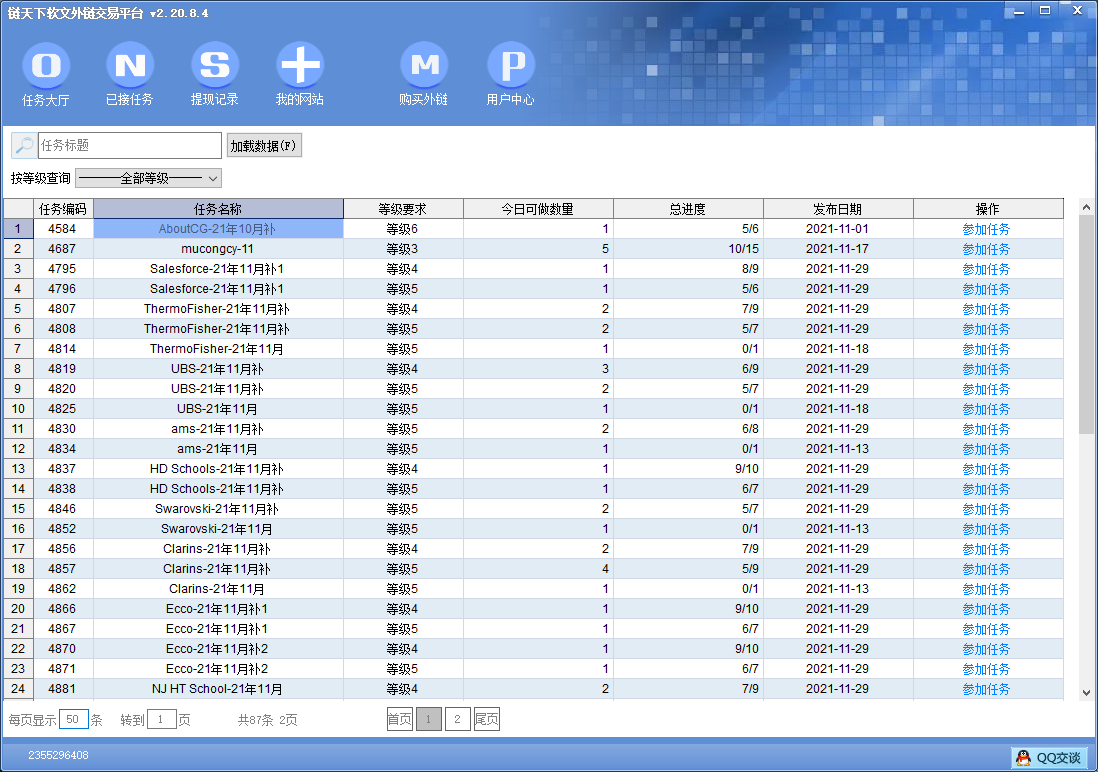
Task: Go to first page with 首页 button
Action: coord(400,719)
